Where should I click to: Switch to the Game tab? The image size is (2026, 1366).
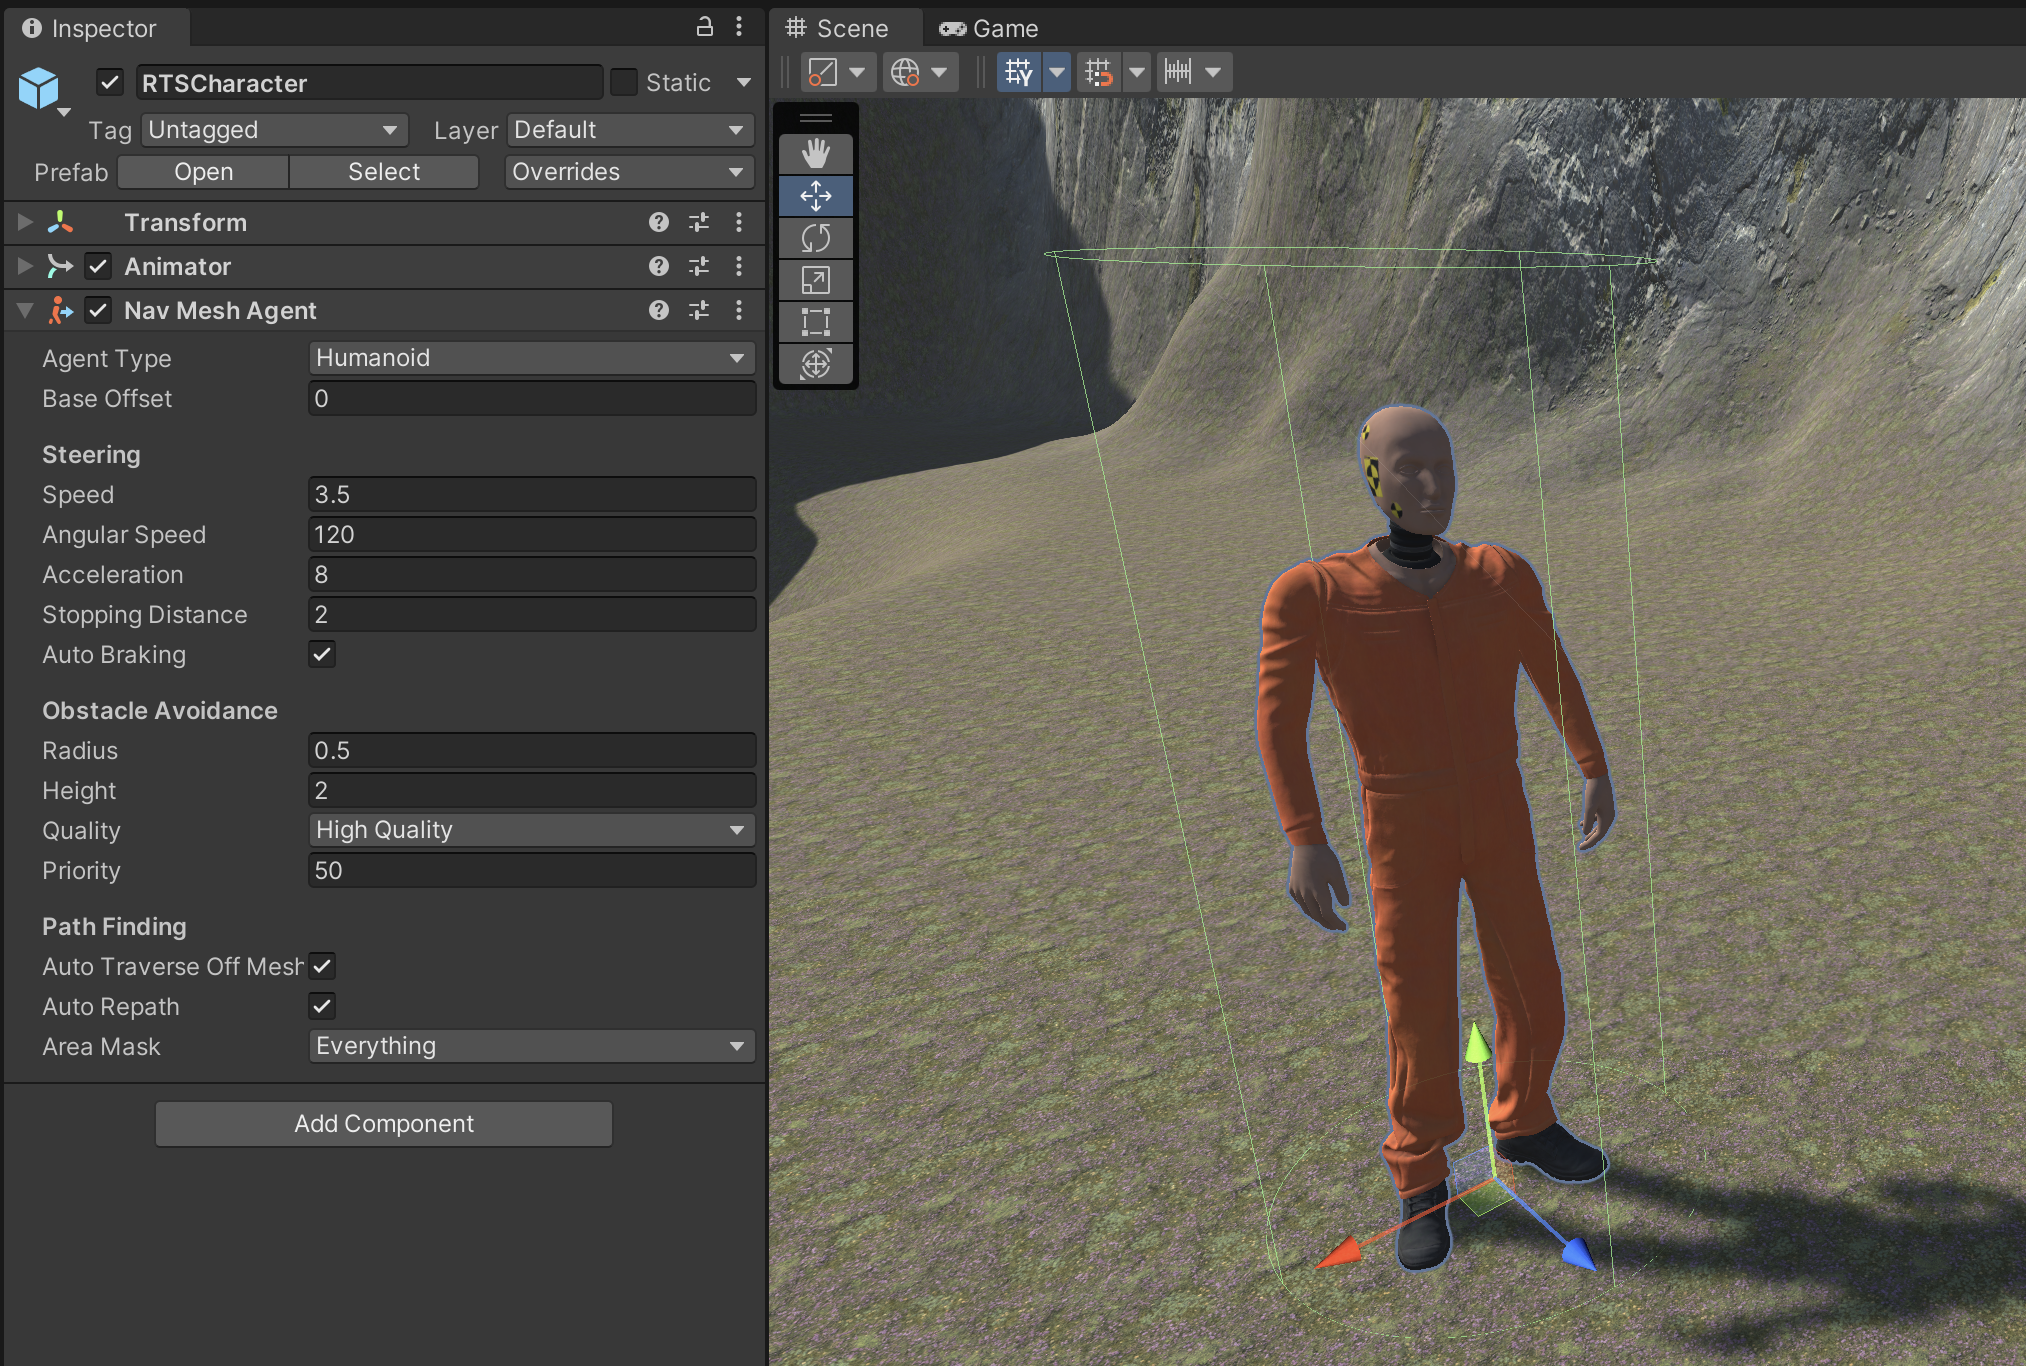(988, 28)
